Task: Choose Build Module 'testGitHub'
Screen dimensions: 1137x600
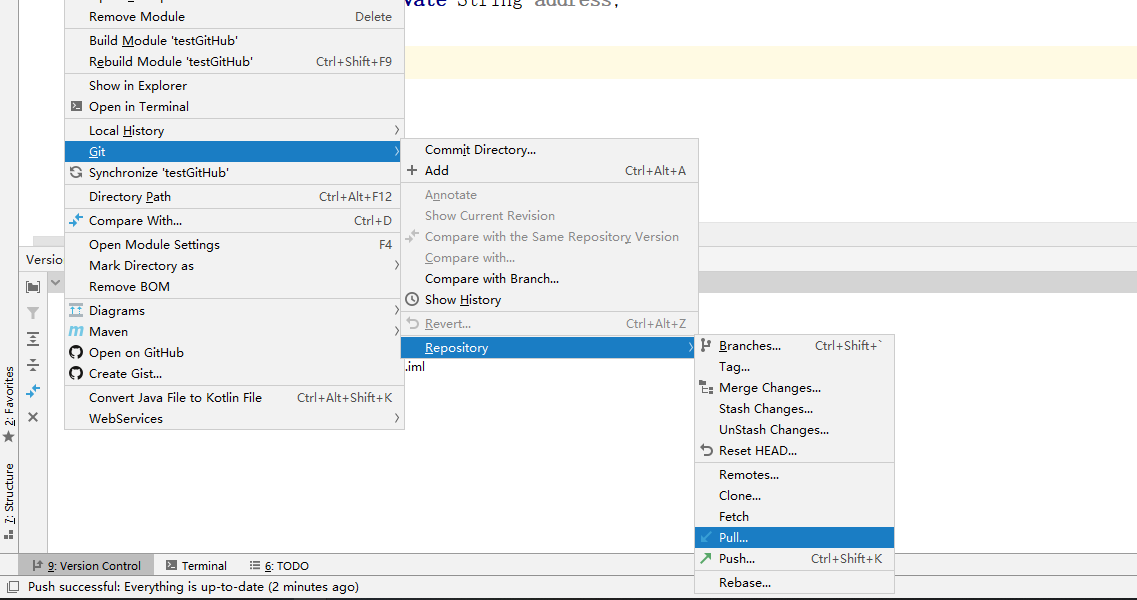Action: pos(234,41)
